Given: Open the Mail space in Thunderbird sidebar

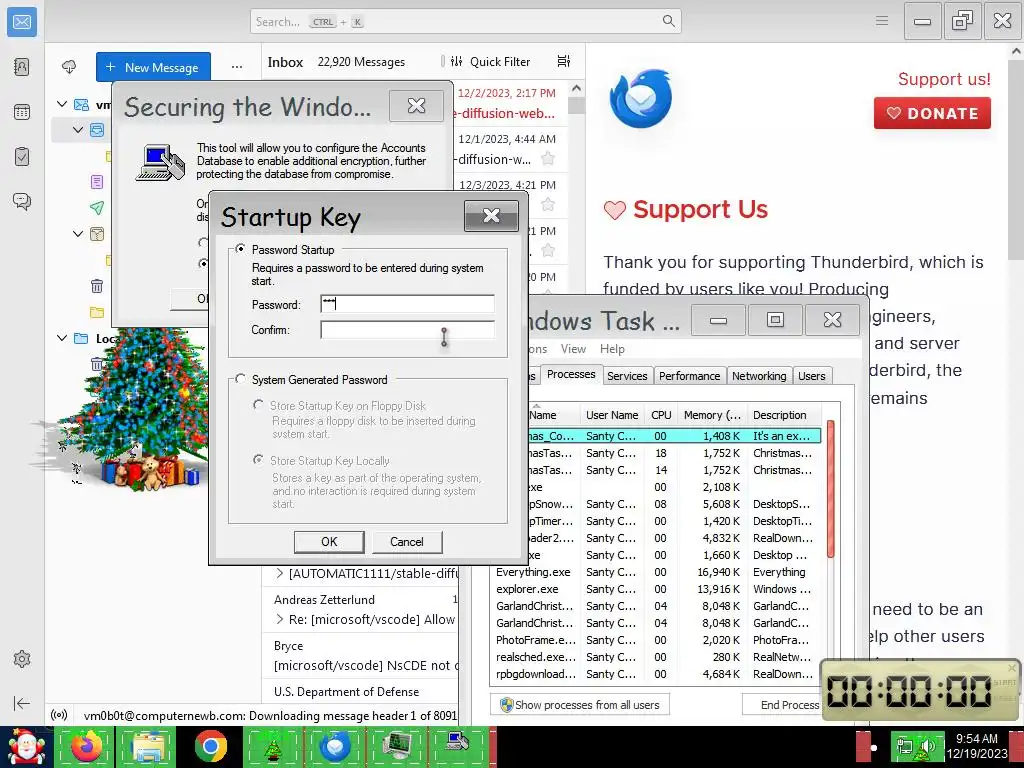Looking at the screenshot, I should coord(22,22).
